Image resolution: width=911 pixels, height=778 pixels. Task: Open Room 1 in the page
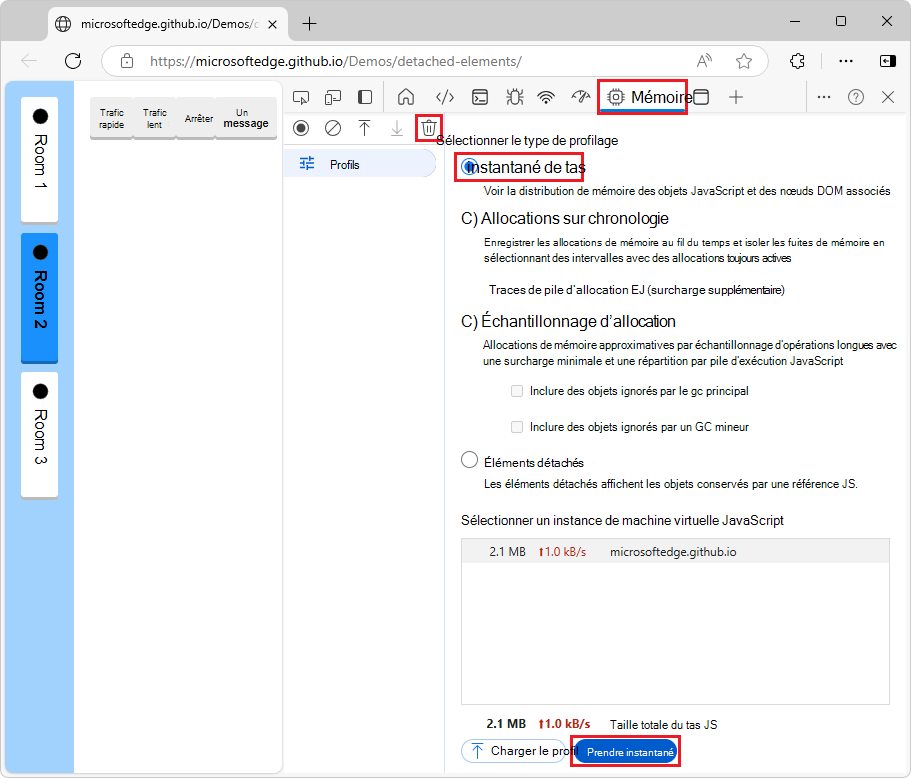[40, 159]
